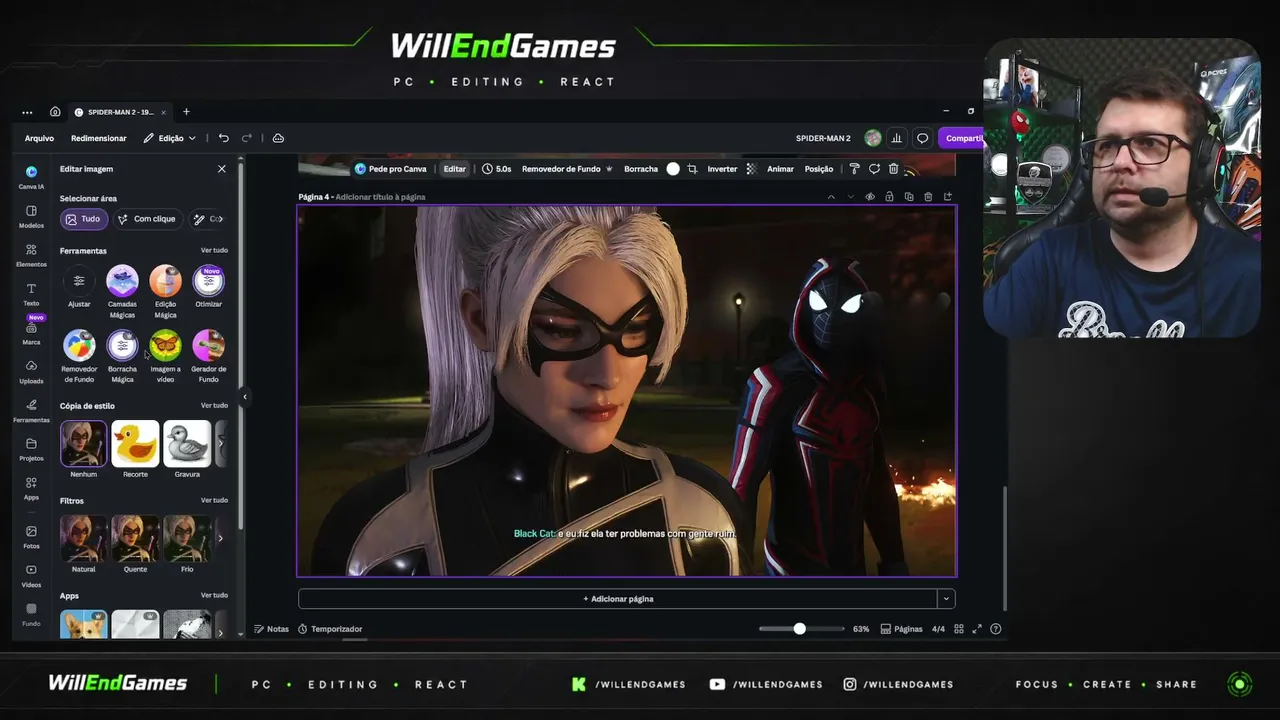
Task: Show more Cópia de estilo options
Action: [221, 443]
